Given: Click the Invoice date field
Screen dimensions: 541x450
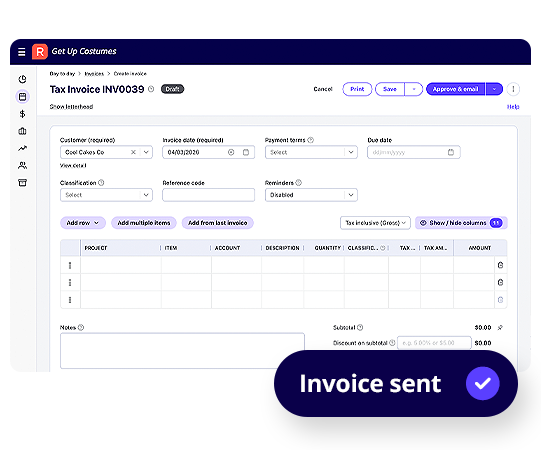Looking at the screenshot, I should click(209, 152).
